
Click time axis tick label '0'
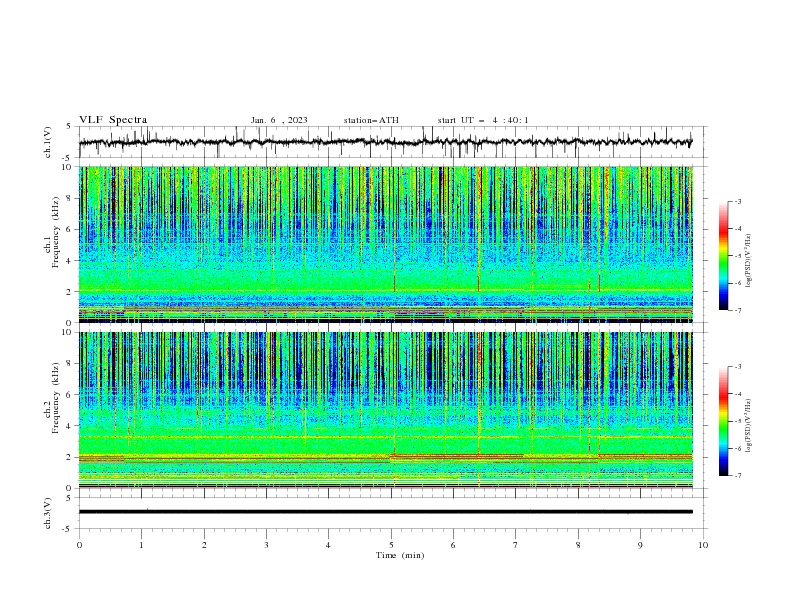point(79,545)
